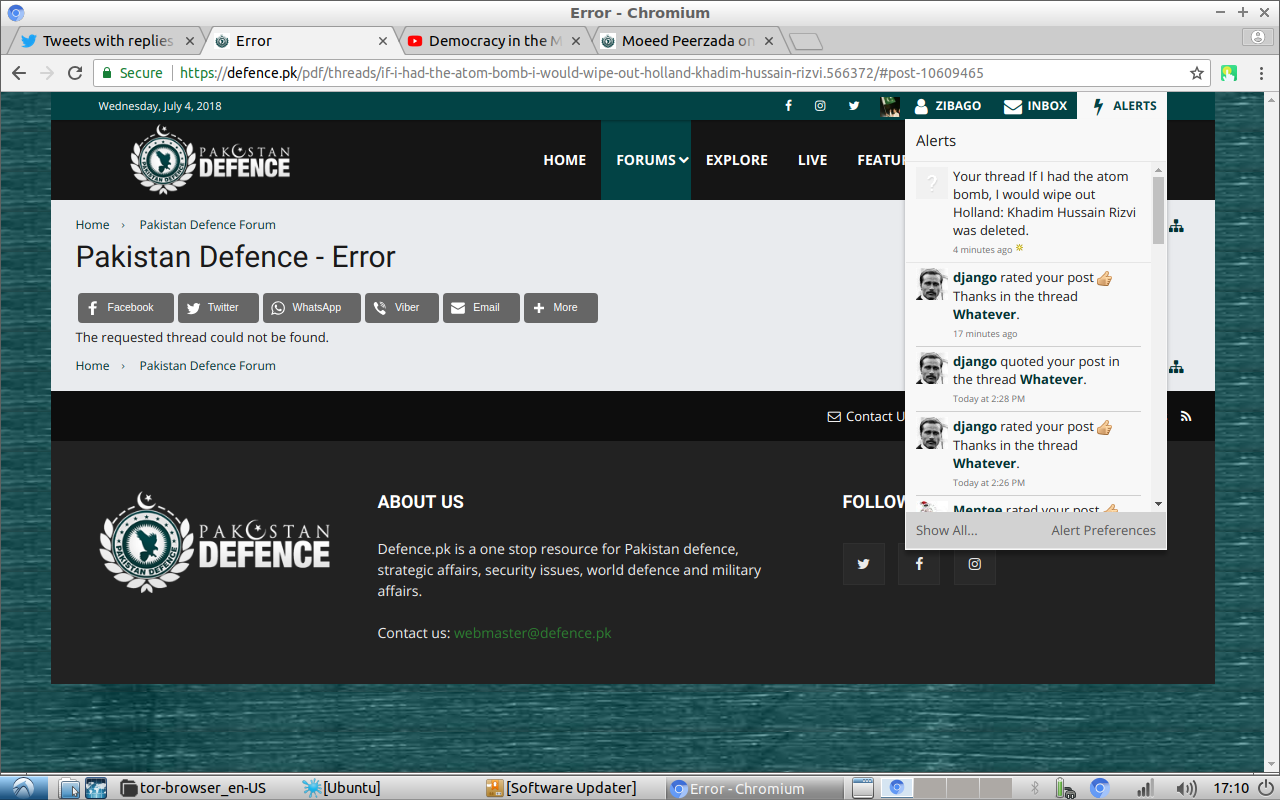1280x800 pixels.
Task: Click the network signal tray icon
Action: coord(1146,788)
